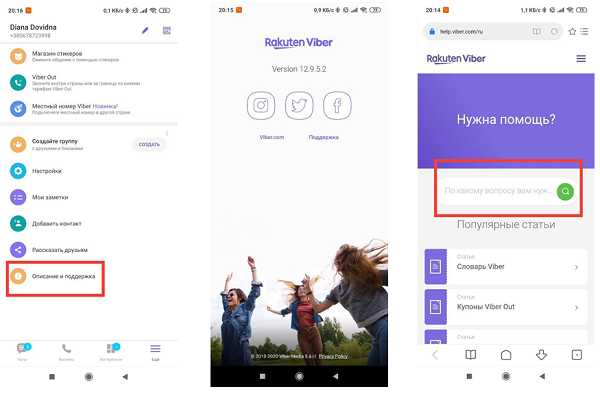
Task: Open the browser menu lines icon
Action: (584, 31)
